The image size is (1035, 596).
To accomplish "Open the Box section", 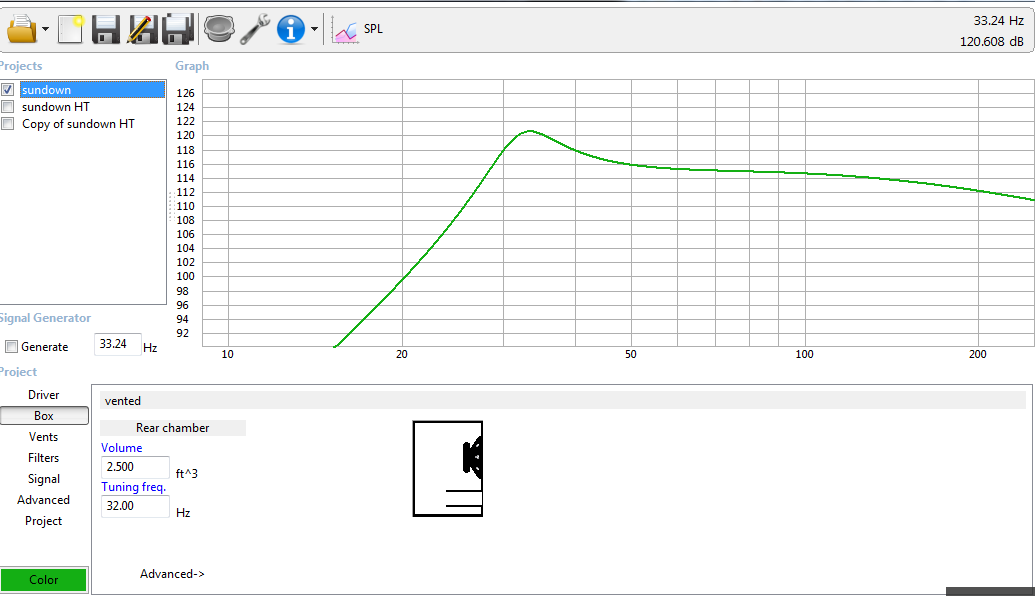I will tap(44, 416).
